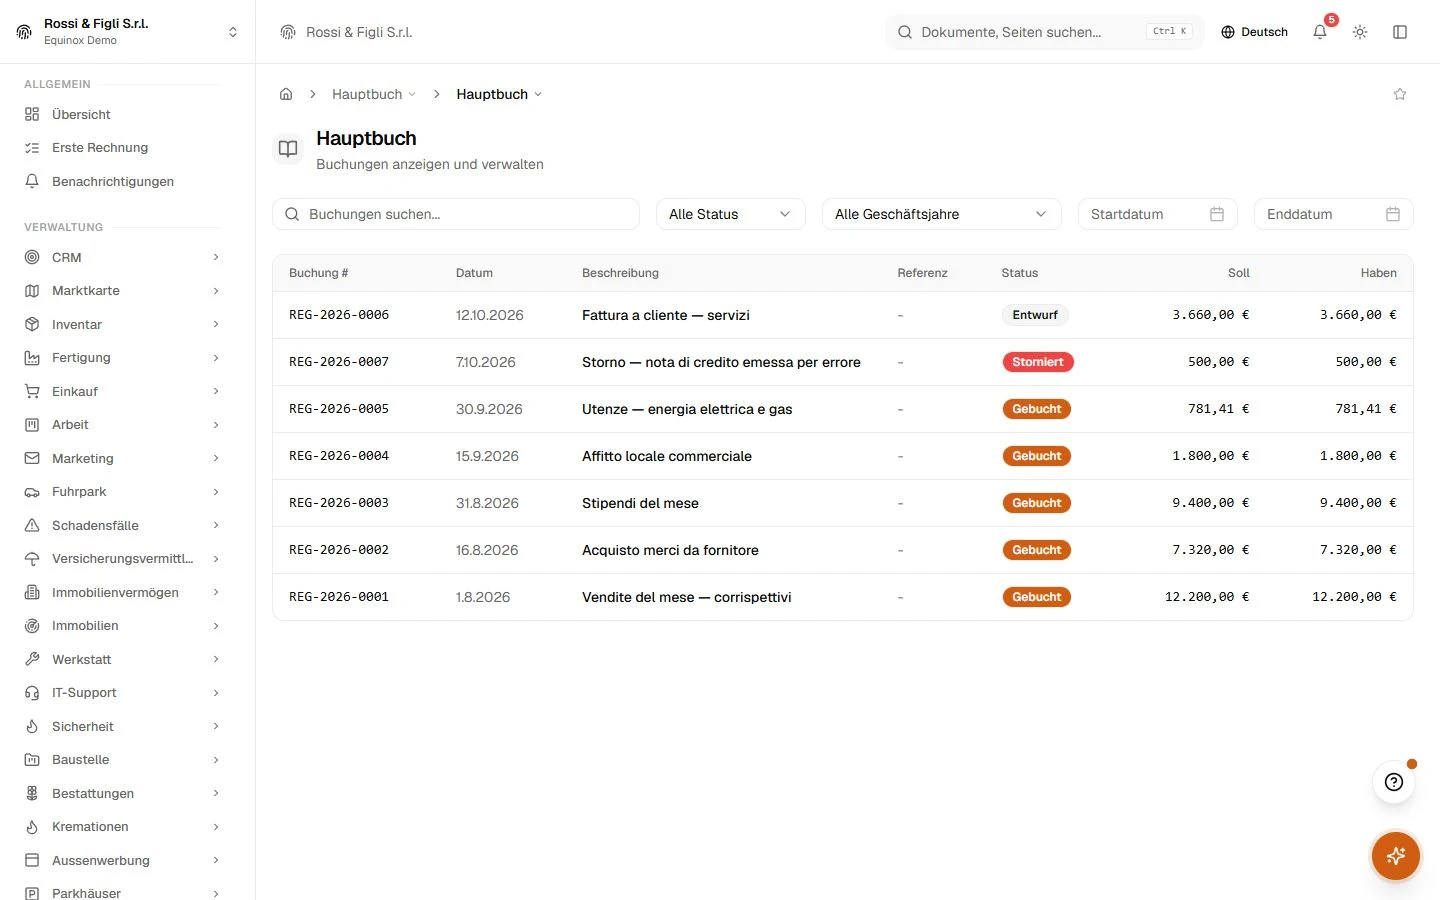
Task: Expand the Marketing sidebar section chevron
Action: (x=216, y=458)
